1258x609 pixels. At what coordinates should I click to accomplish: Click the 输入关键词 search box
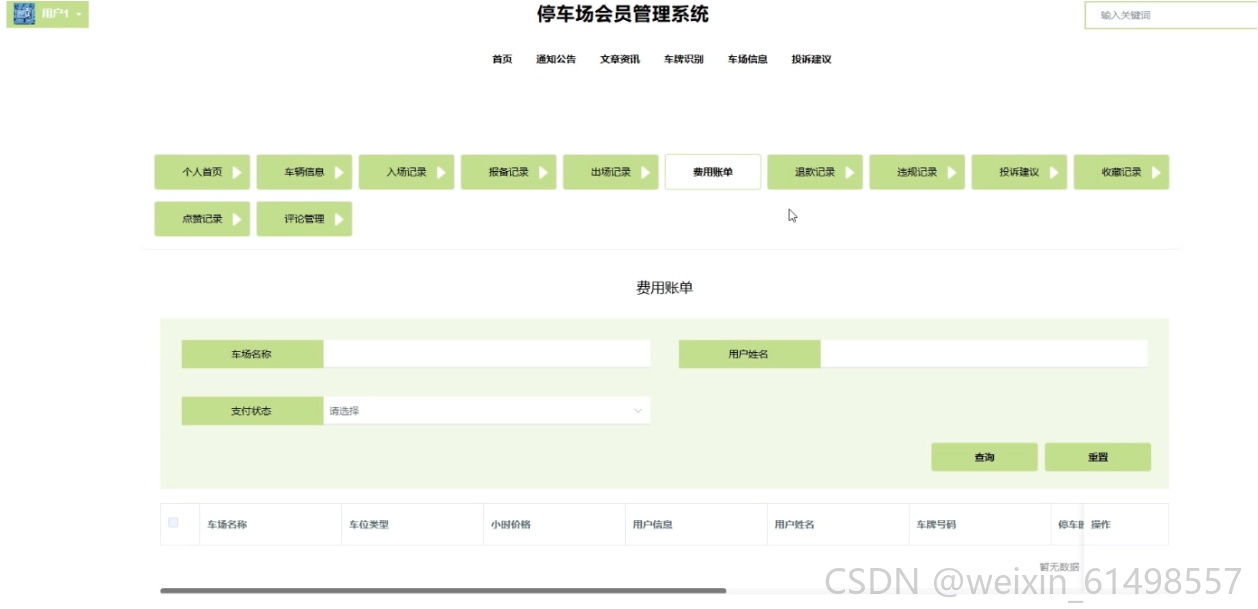[x=1171, y=15]
